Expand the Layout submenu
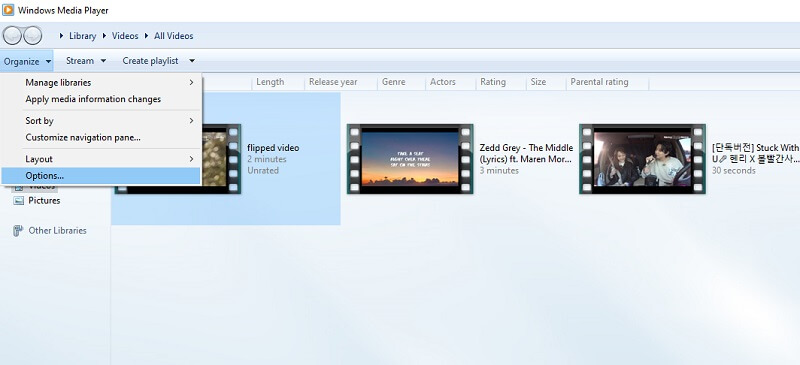800x365 pixels. [101, 159]
